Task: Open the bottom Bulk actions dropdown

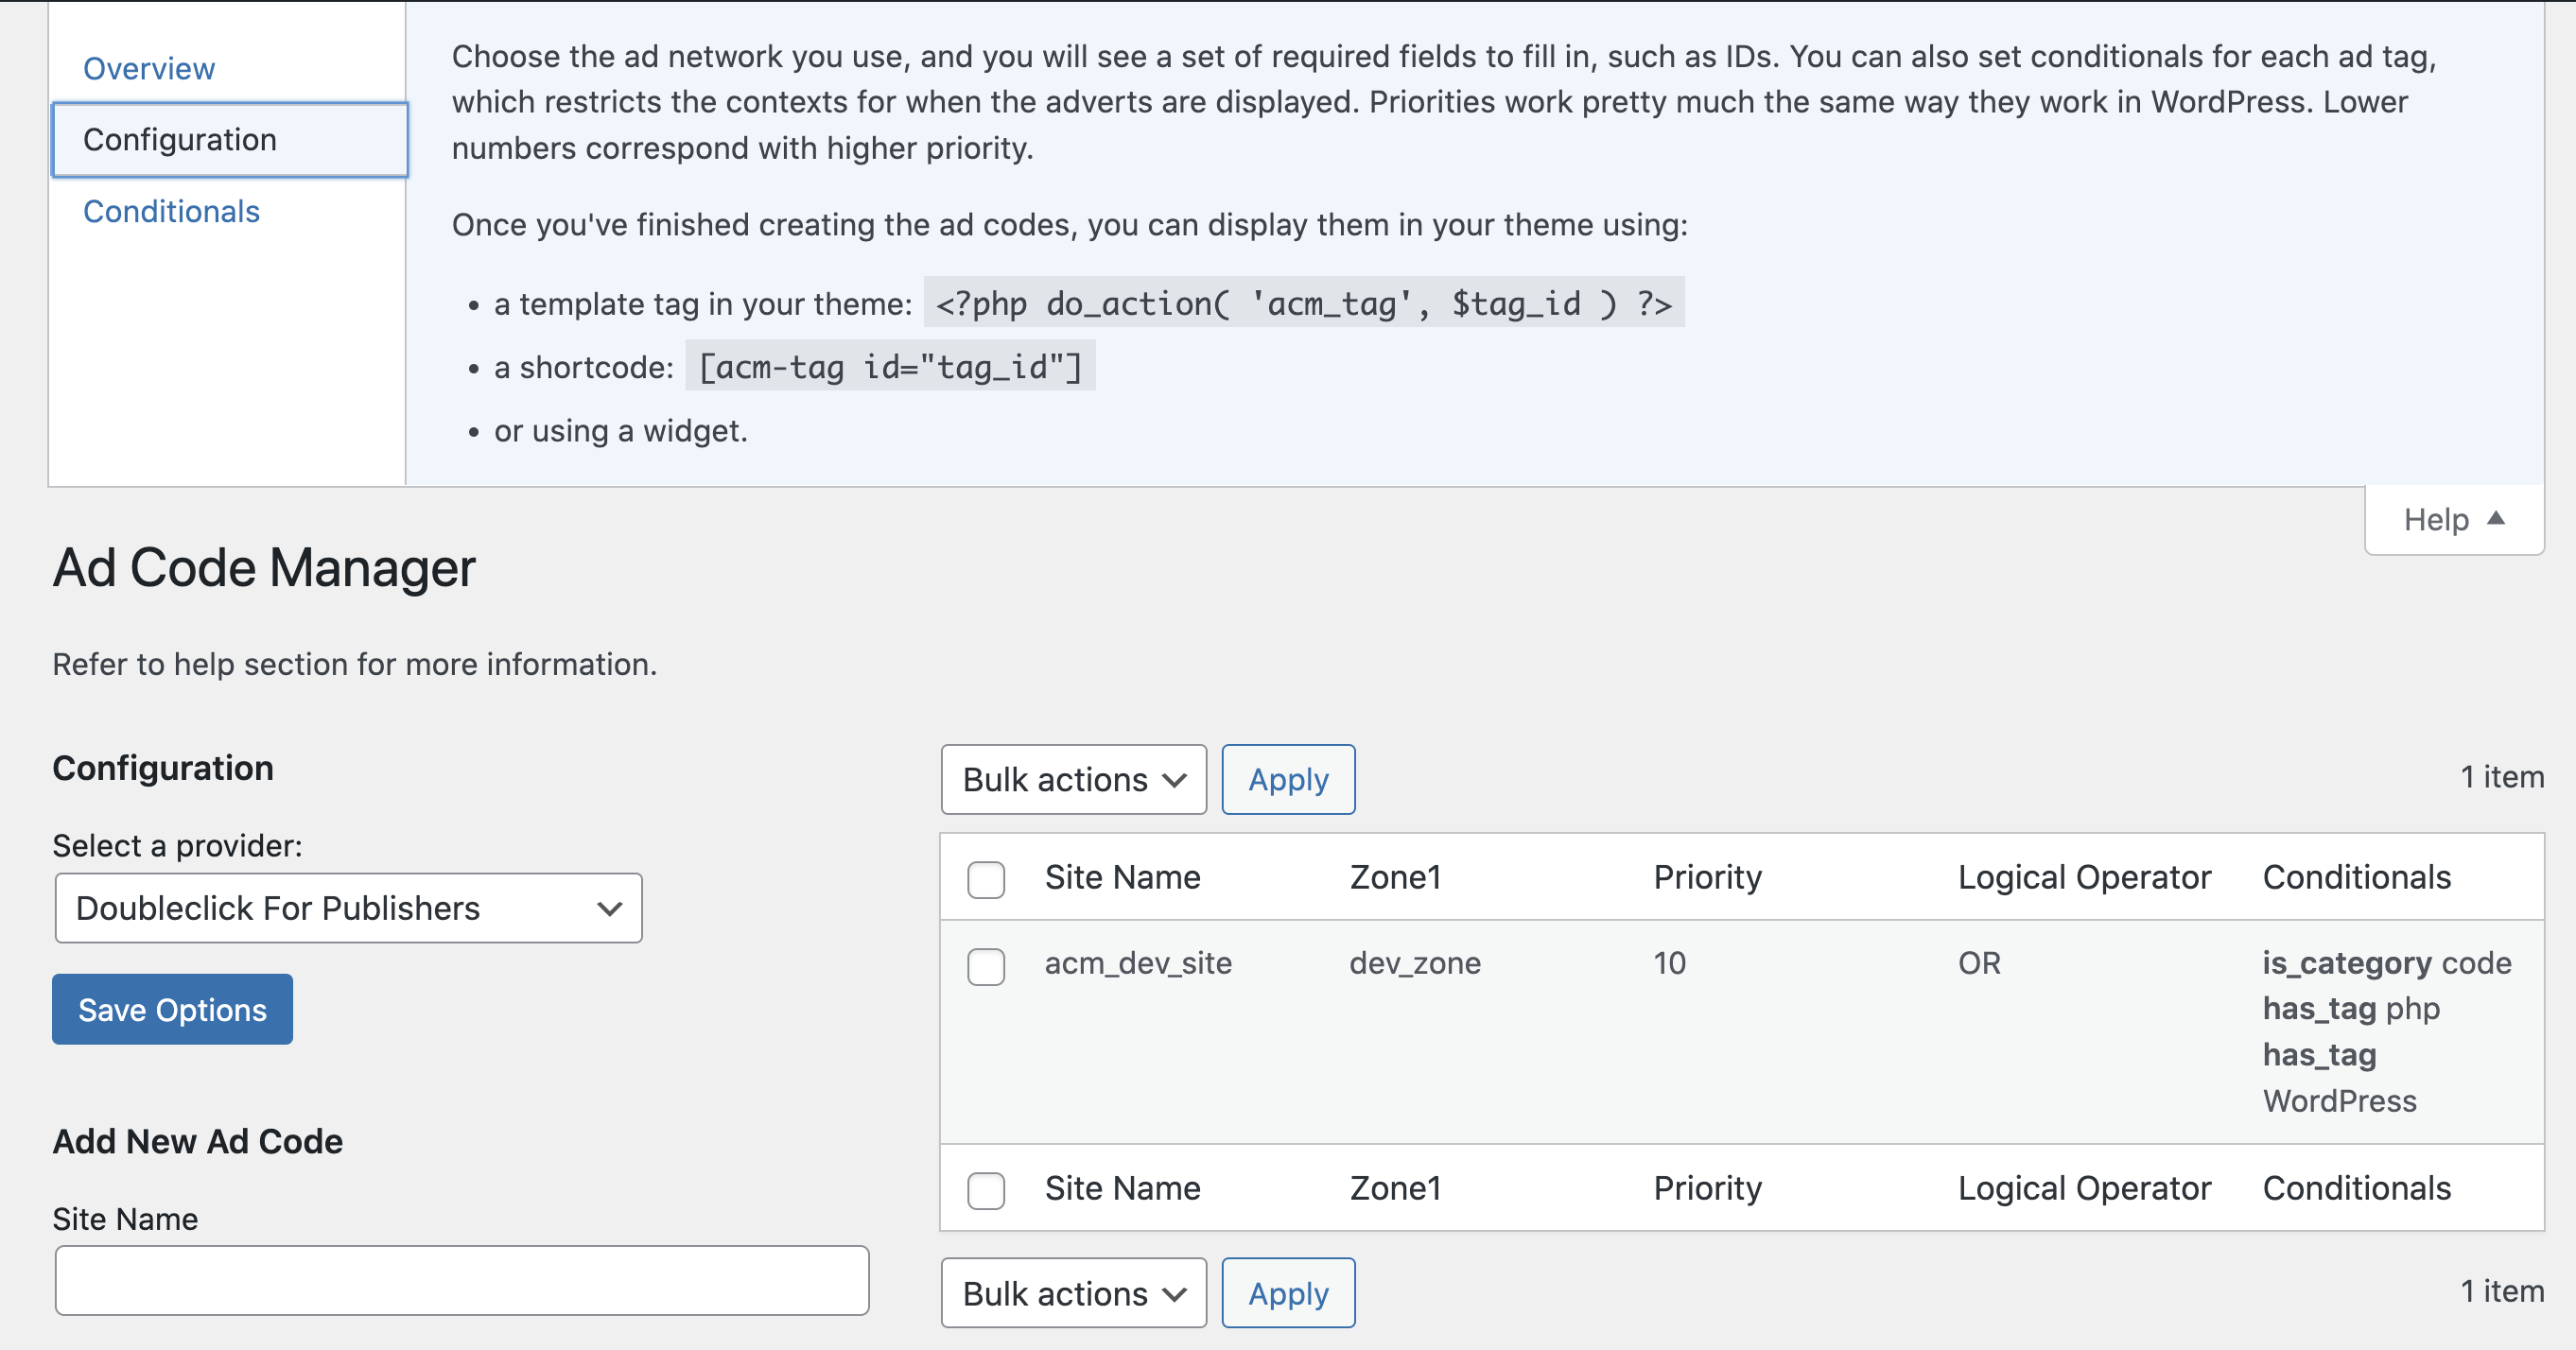Action: (1073, 1293)
